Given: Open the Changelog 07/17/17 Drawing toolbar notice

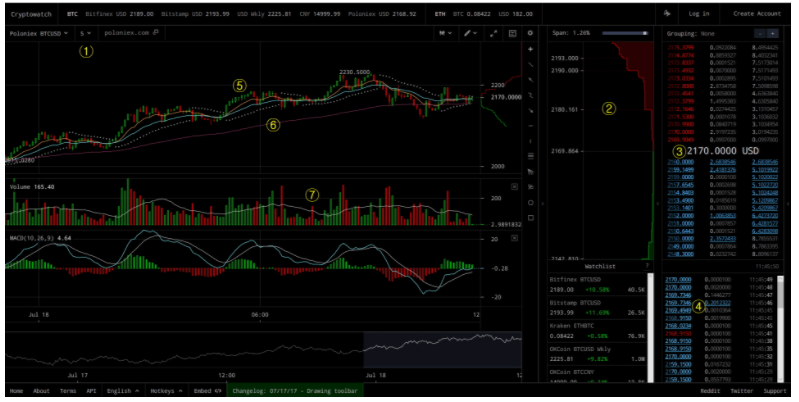Looking at the screenshot, I should (295, 391).
